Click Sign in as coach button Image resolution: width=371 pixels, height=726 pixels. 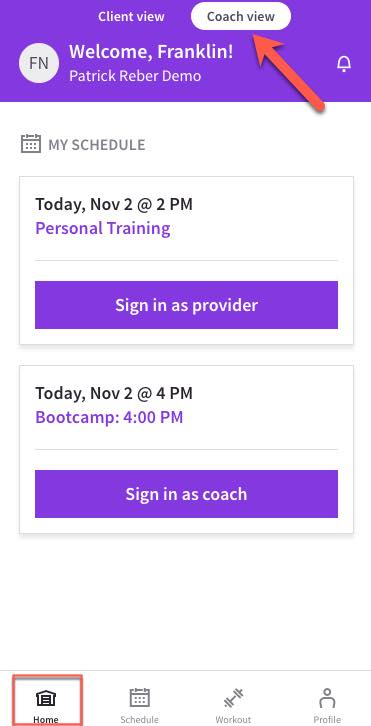coord(186,494)
